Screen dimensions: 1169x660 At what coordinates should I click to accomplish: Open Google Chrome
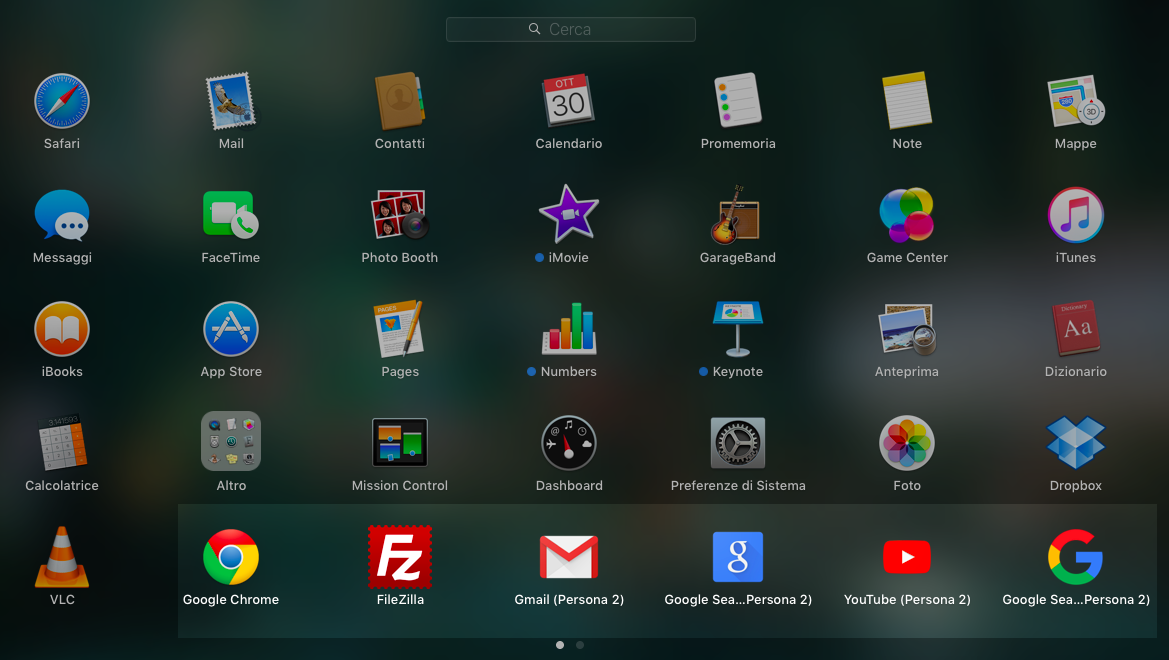(230, 557)
